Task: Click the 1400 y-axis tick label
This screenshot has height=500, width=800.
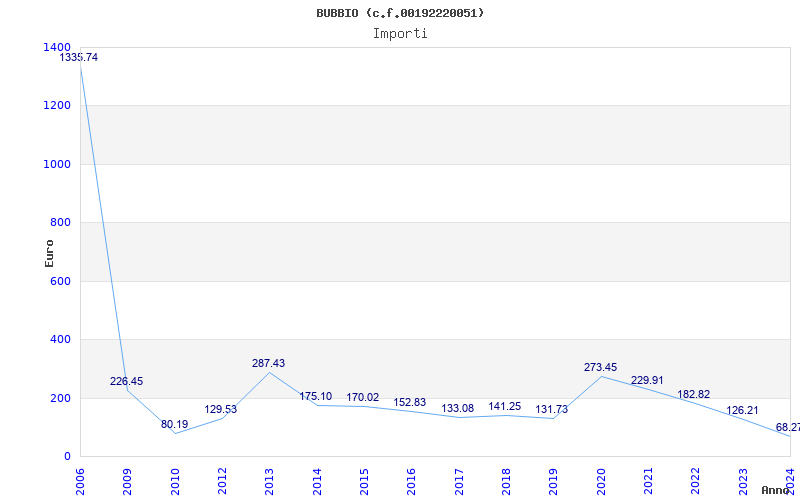Action: point(57,47)
